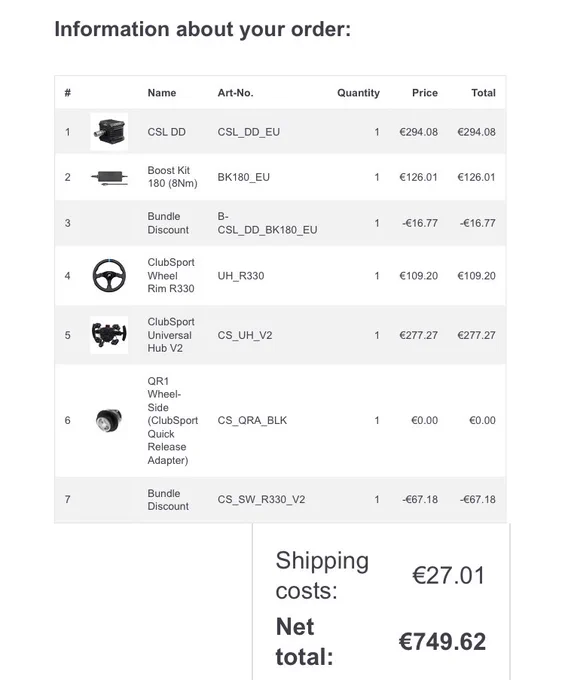Select article number UH_R330

241,276
